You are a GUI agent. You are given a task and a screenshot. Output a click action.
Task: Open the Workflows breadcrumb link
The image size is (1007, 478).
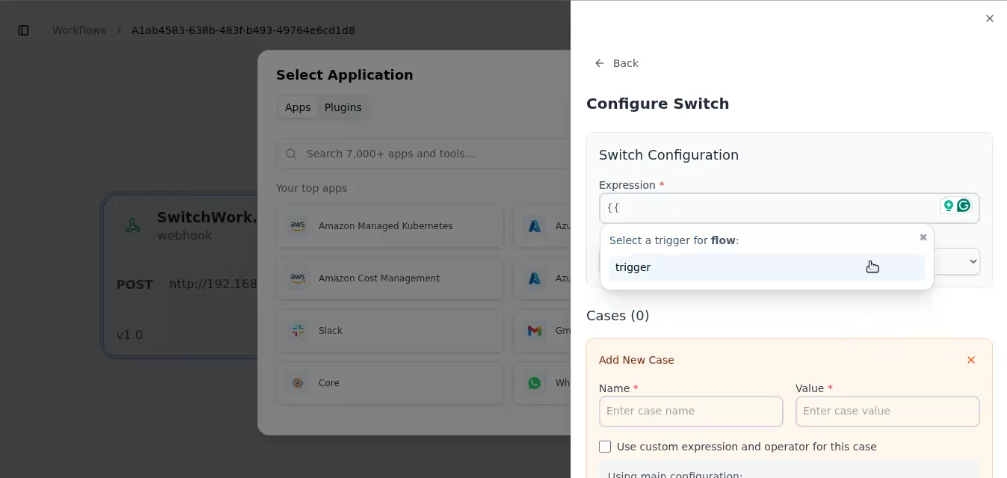click(x=79, y=30)
